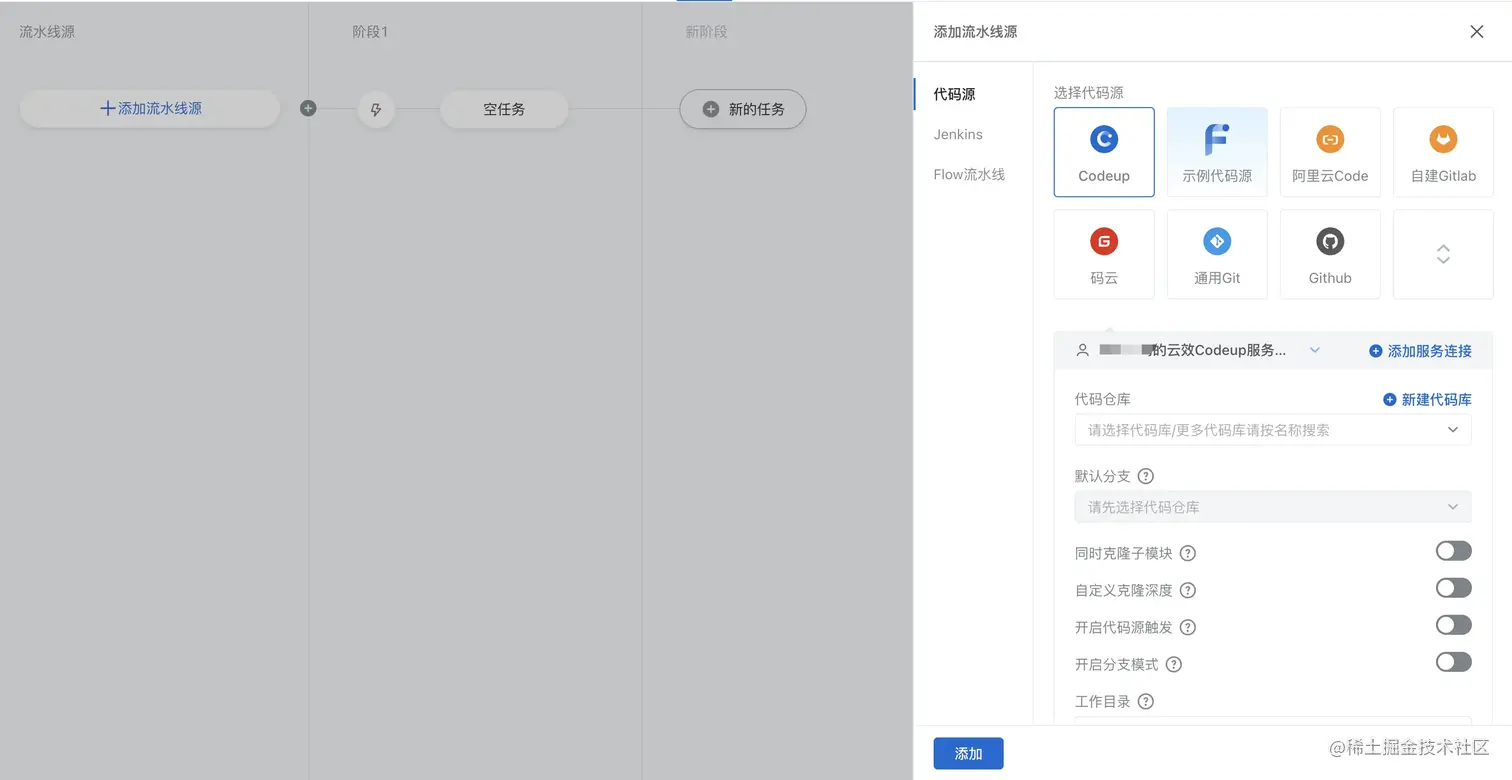Click the 添加流水线源 button in pipeline
Image resolution: width=1512 pixels, height=780 pixels.
click(150, 108)
